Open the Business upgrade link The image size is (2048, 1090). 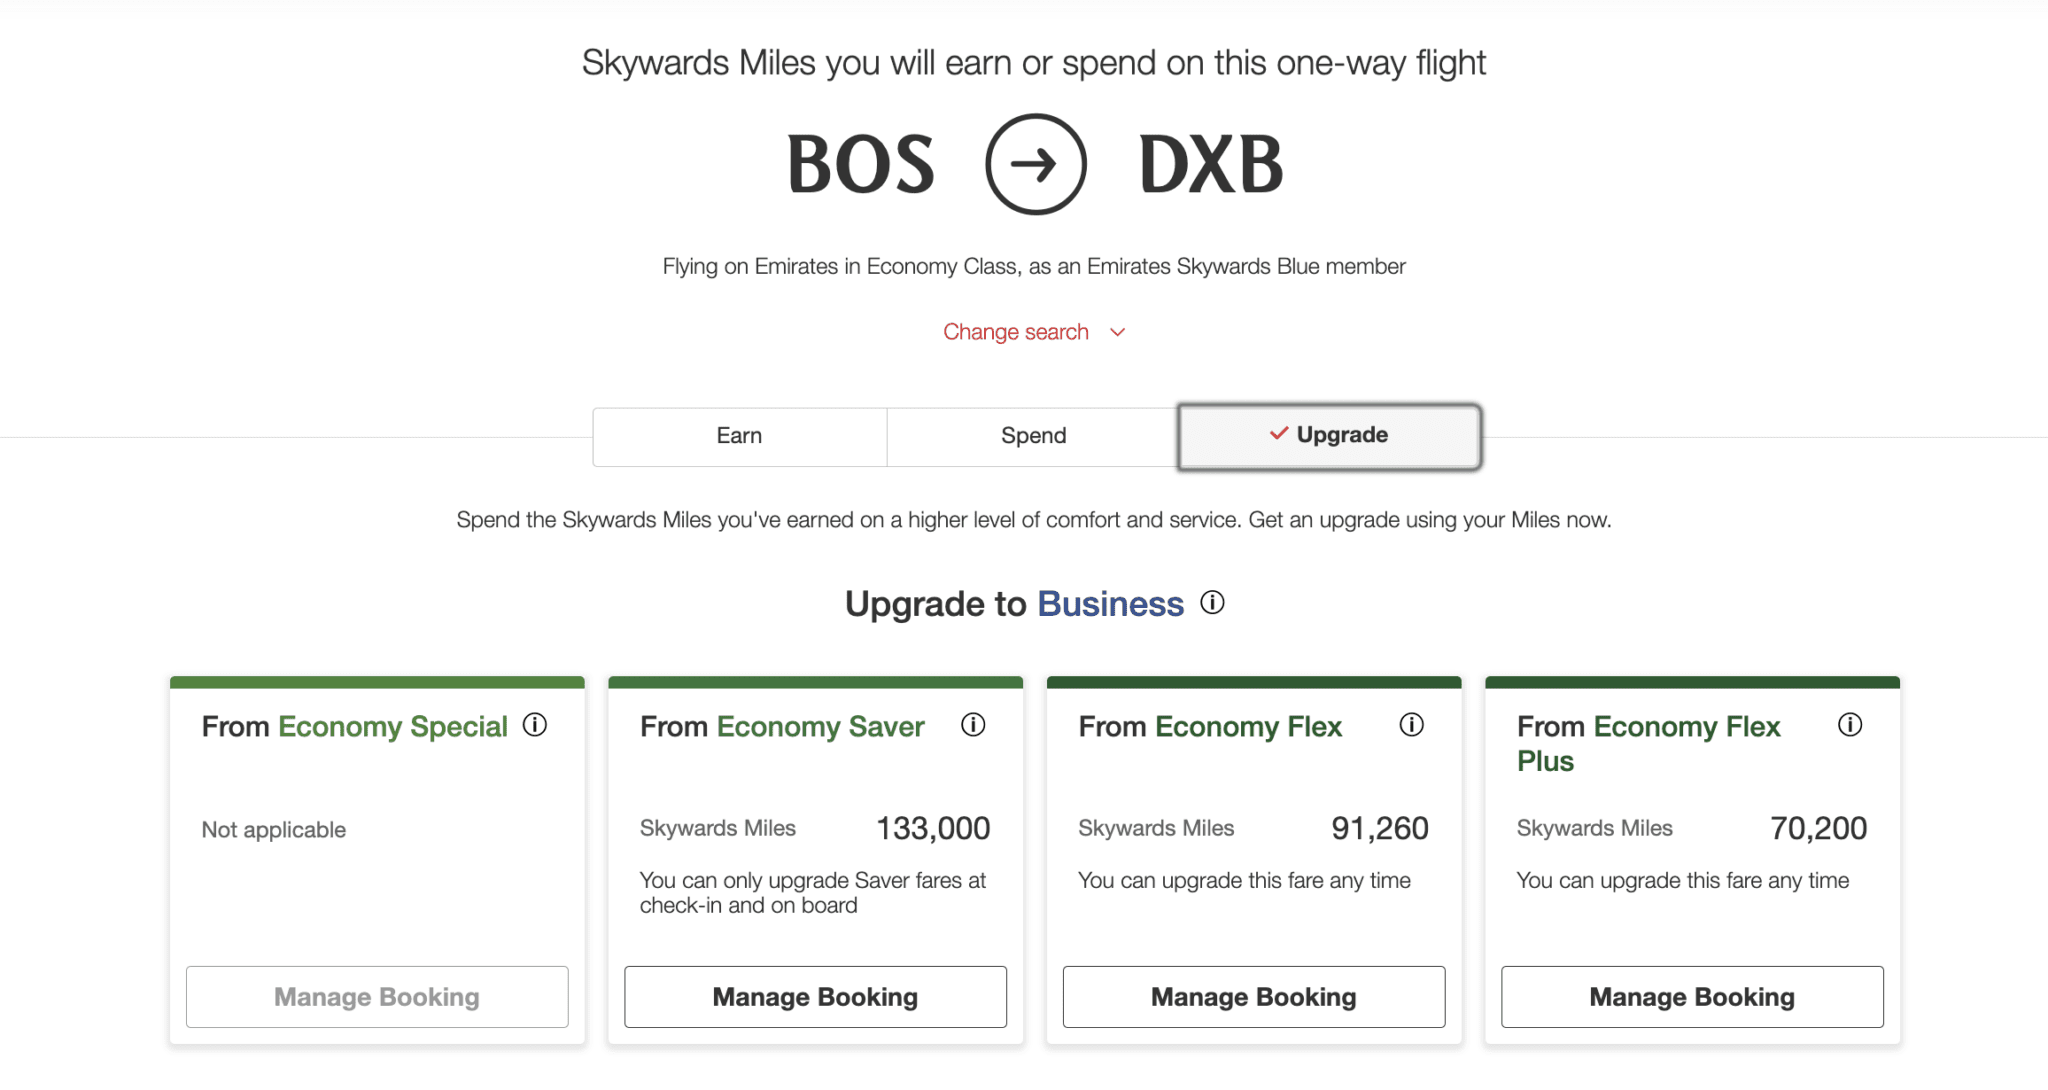coord(1110,603)
